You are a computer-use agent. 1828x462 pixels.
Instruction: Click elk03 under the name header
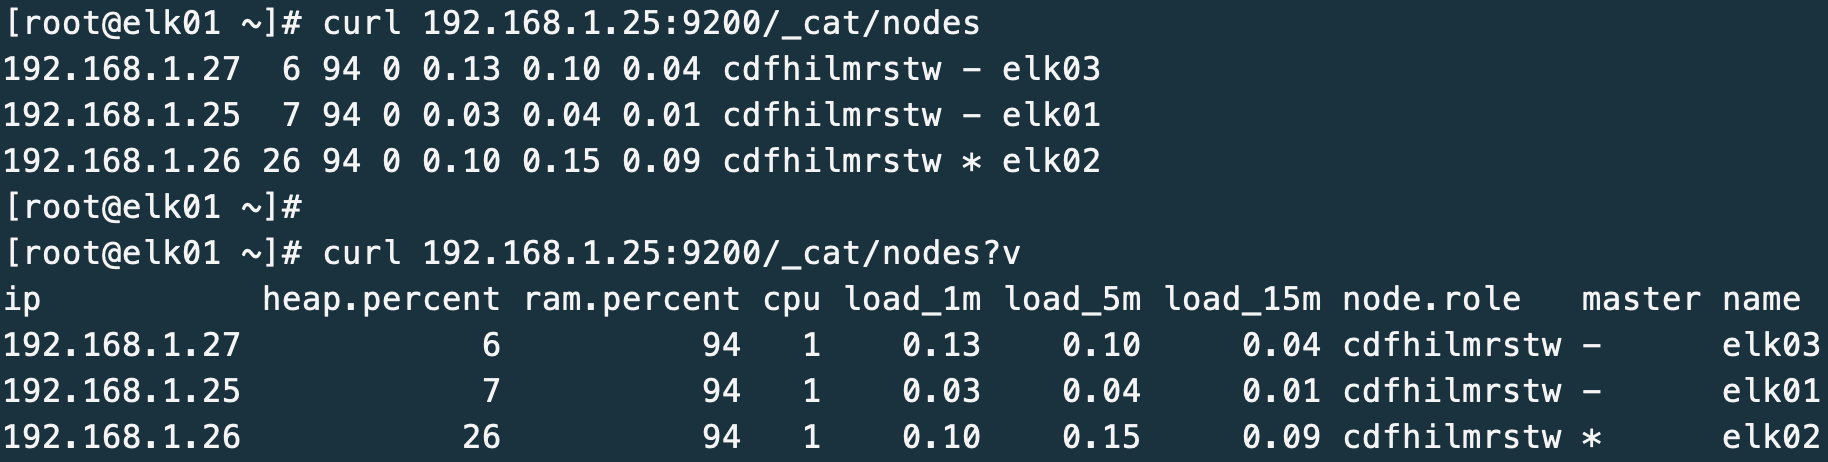(1771, 345)
